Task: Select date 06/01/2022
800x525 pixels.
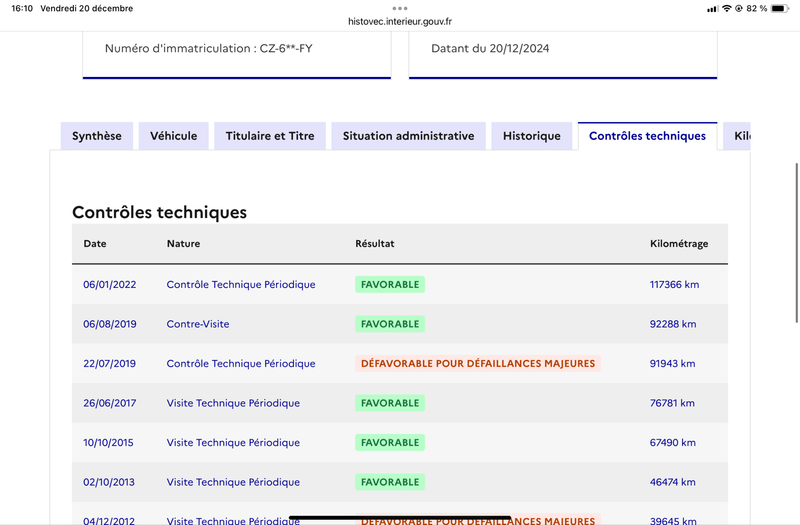Action: click(110, 284)
